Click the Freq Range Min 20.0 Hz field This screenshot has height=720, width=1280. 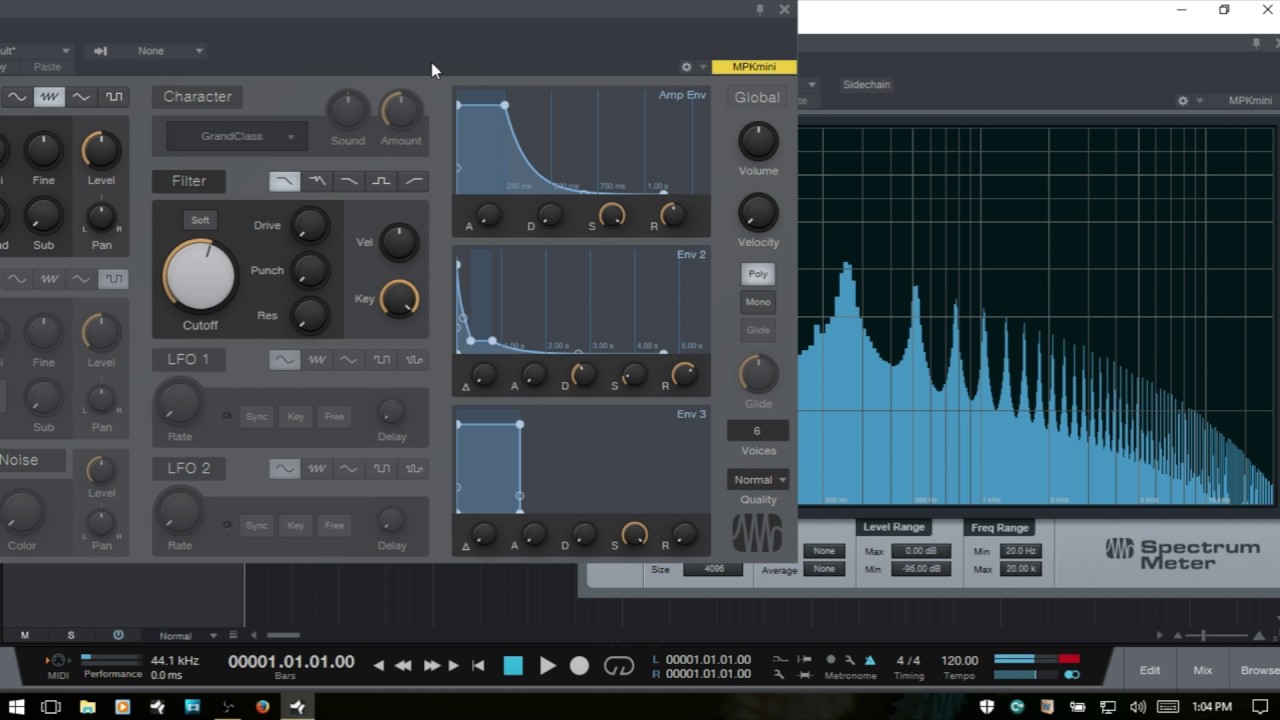(1020, 551)
